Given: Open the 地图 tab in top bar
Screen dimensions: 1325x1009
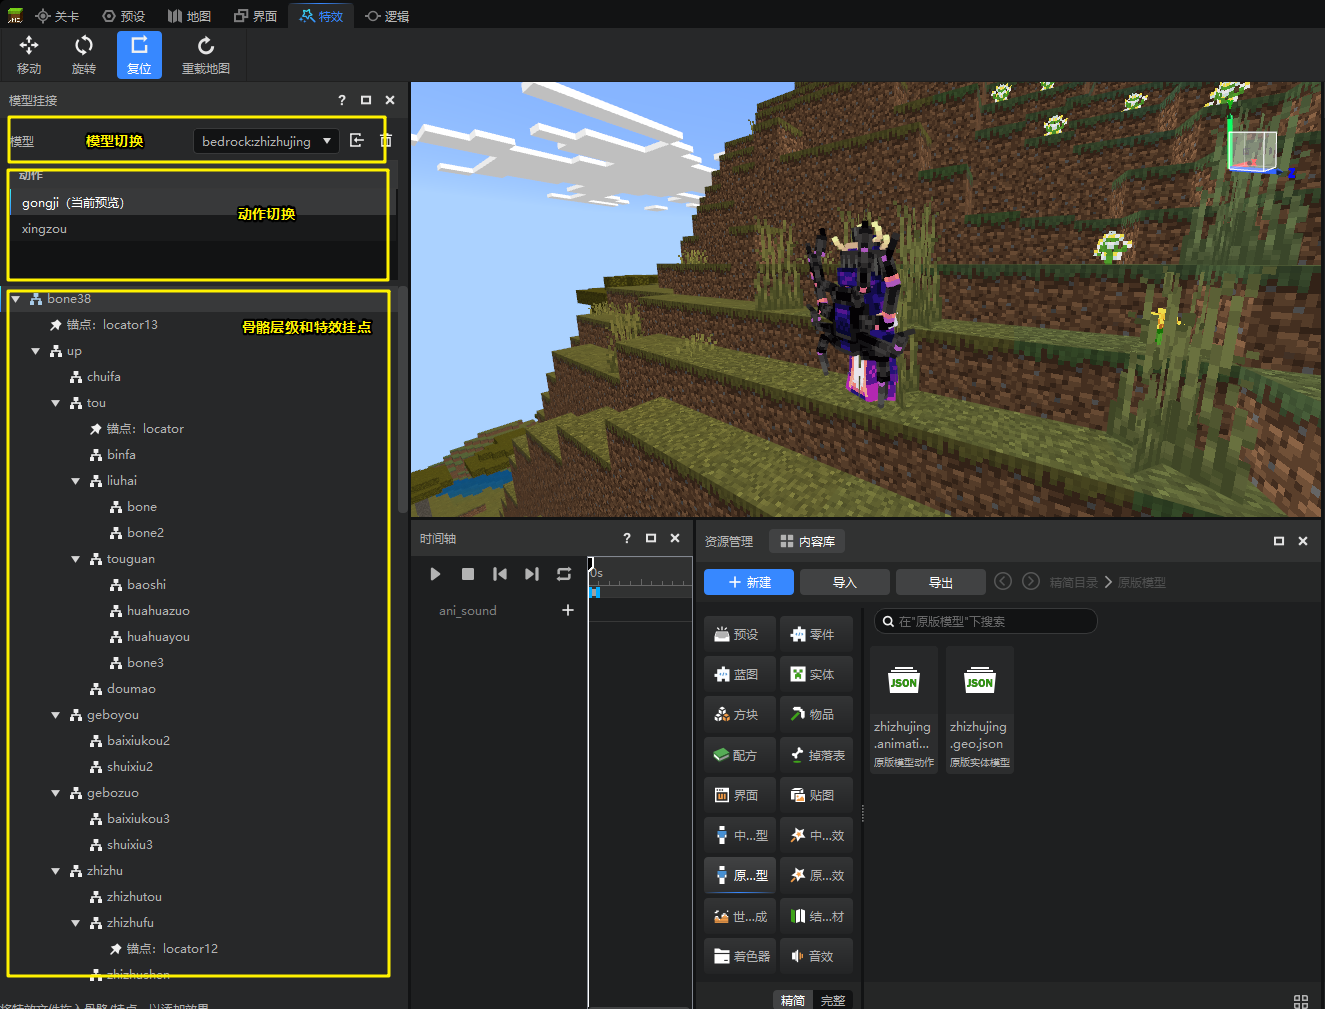Looking at the screenshot, I should tap(189, 16).
